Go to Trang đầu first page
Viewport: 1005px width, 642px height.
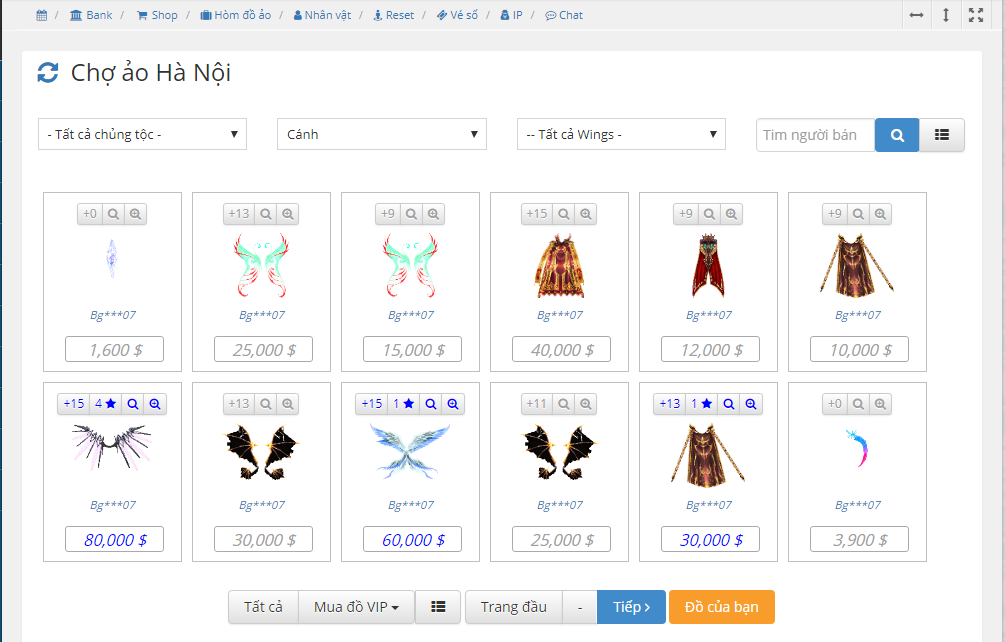[x=514, y=607]
